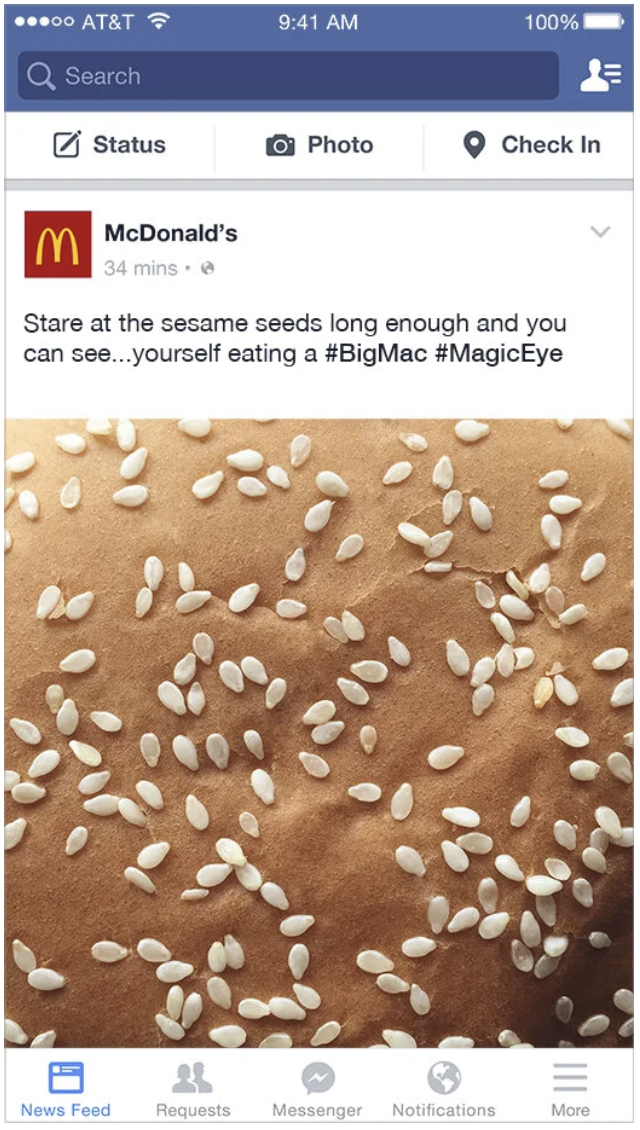Select the News Feed tab
This screenshot has height=1130, width=640.
66,1089
